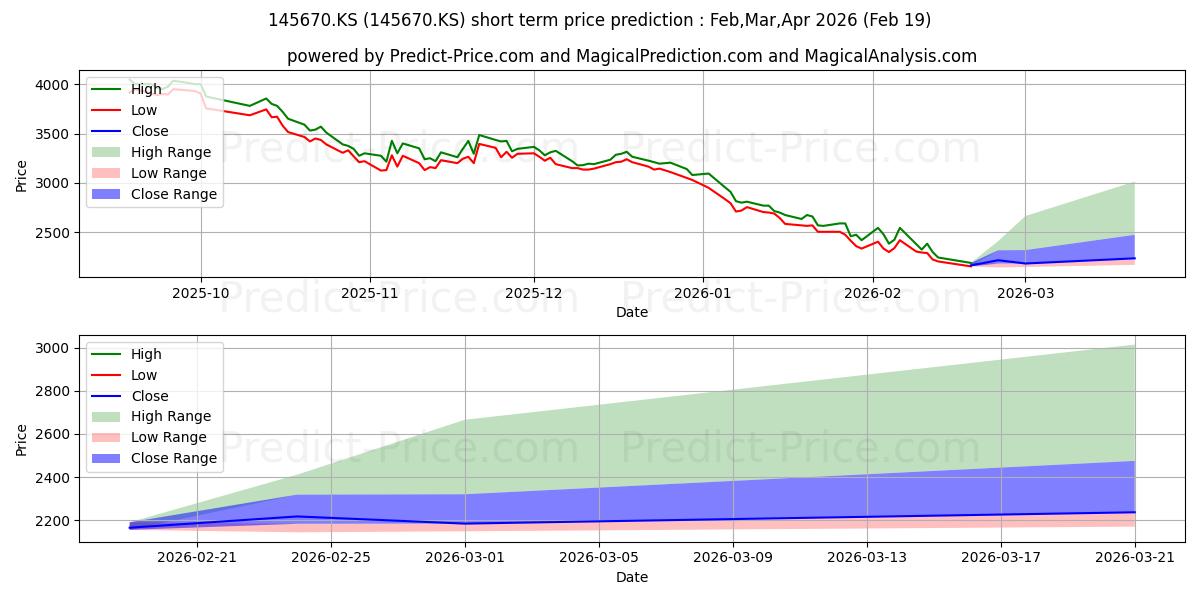
Task: Click the '2600' y-axis tick in lower chart
Action: pyautogui.click(x=54, y=435)
